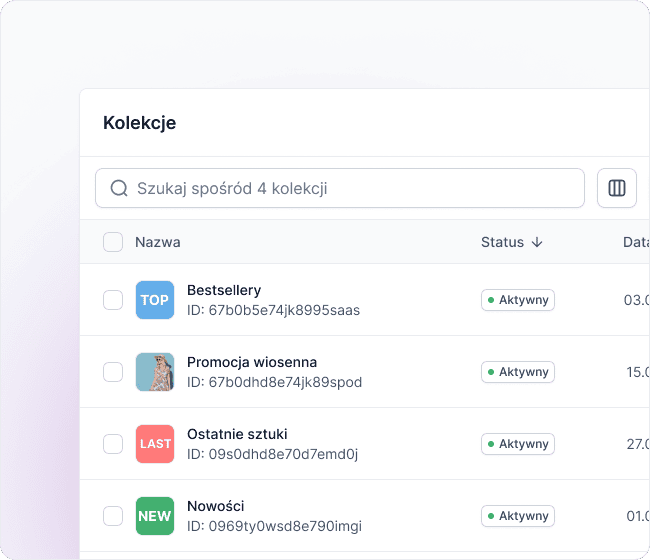Focus the Szukaj spośród 4 kolekcji field
This screenshot has width=650, height=560.
coord(340,188)
